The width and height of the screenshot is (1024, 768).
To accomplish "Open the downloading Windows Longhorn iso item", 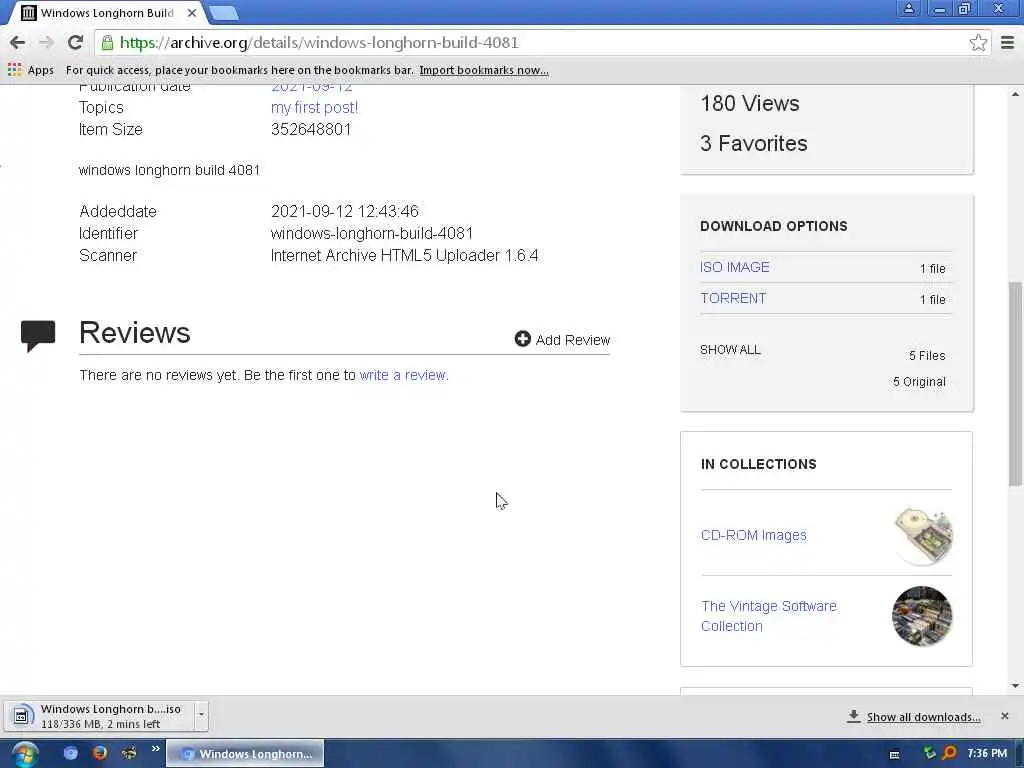I will [x=99, y=716].
